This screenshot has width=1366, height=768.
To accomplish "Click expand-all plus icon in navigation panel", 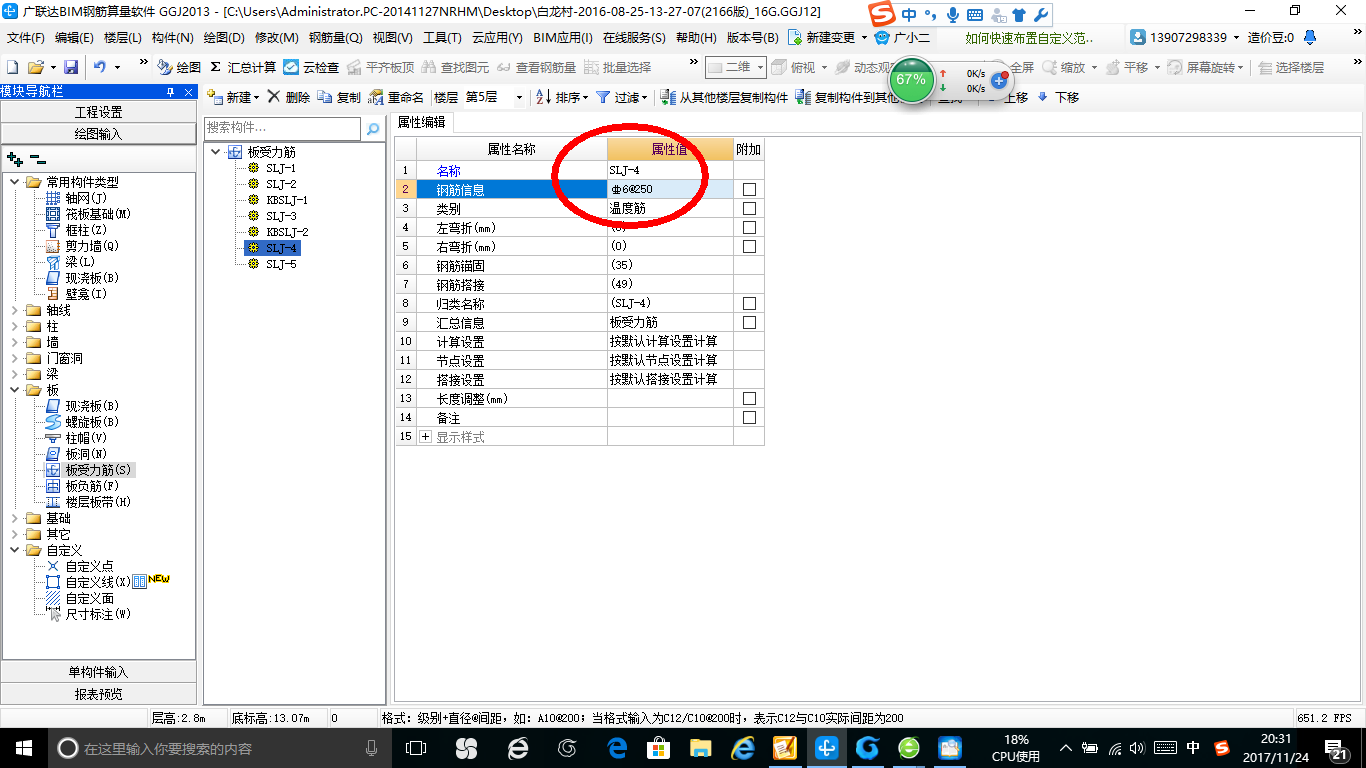I will click(14, 159).
